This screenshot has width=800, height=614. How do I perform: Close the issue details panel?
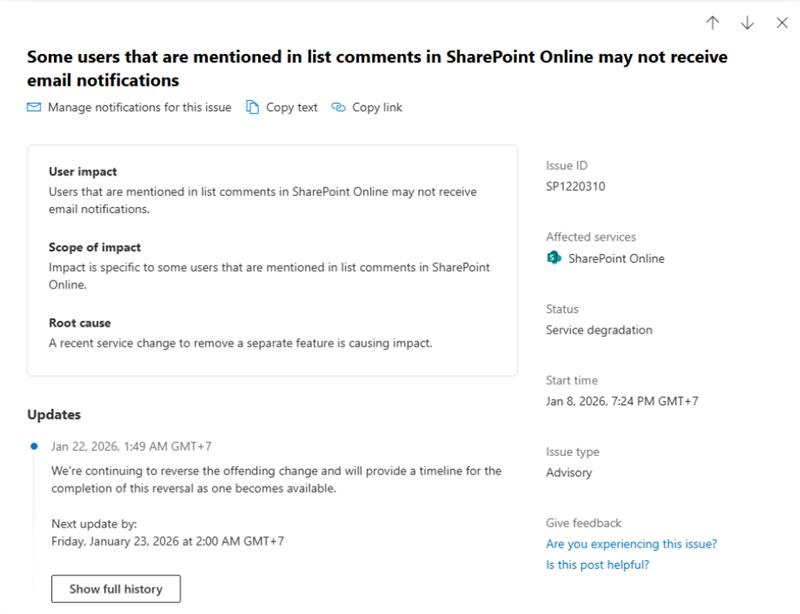click(782, 23)
